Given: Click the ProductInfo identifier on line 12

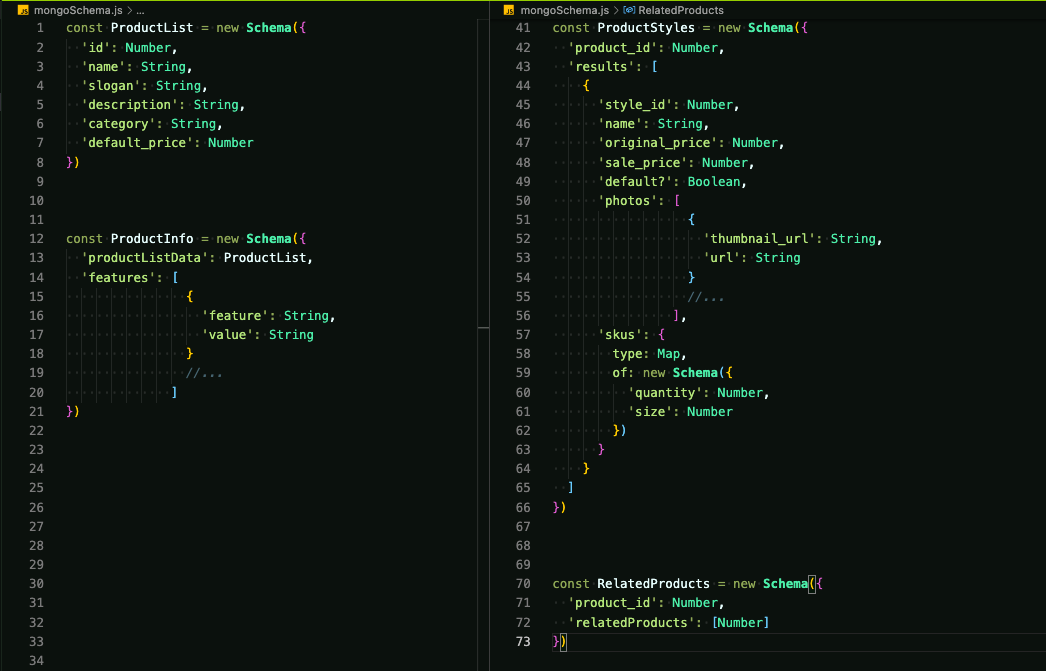Looking at the screenshot, I should (x=151, y=239).
